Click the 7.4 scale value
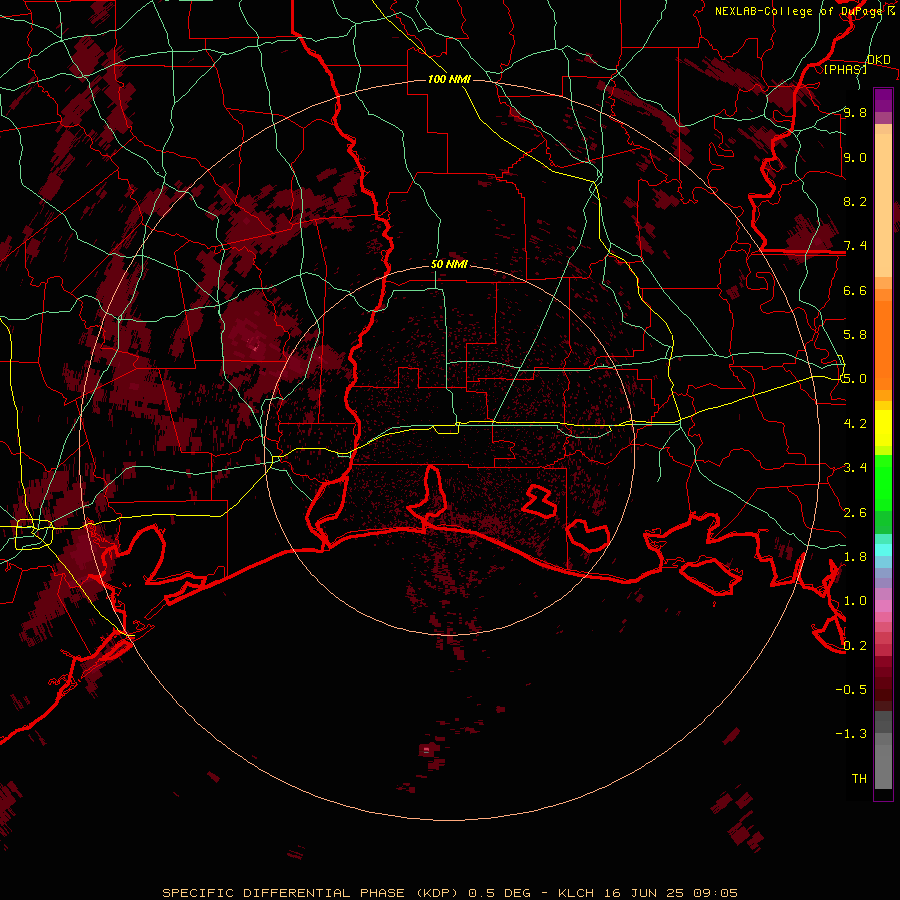Image resolution: width=900 pixels, height=900 pixels. (x=855, y=246)
